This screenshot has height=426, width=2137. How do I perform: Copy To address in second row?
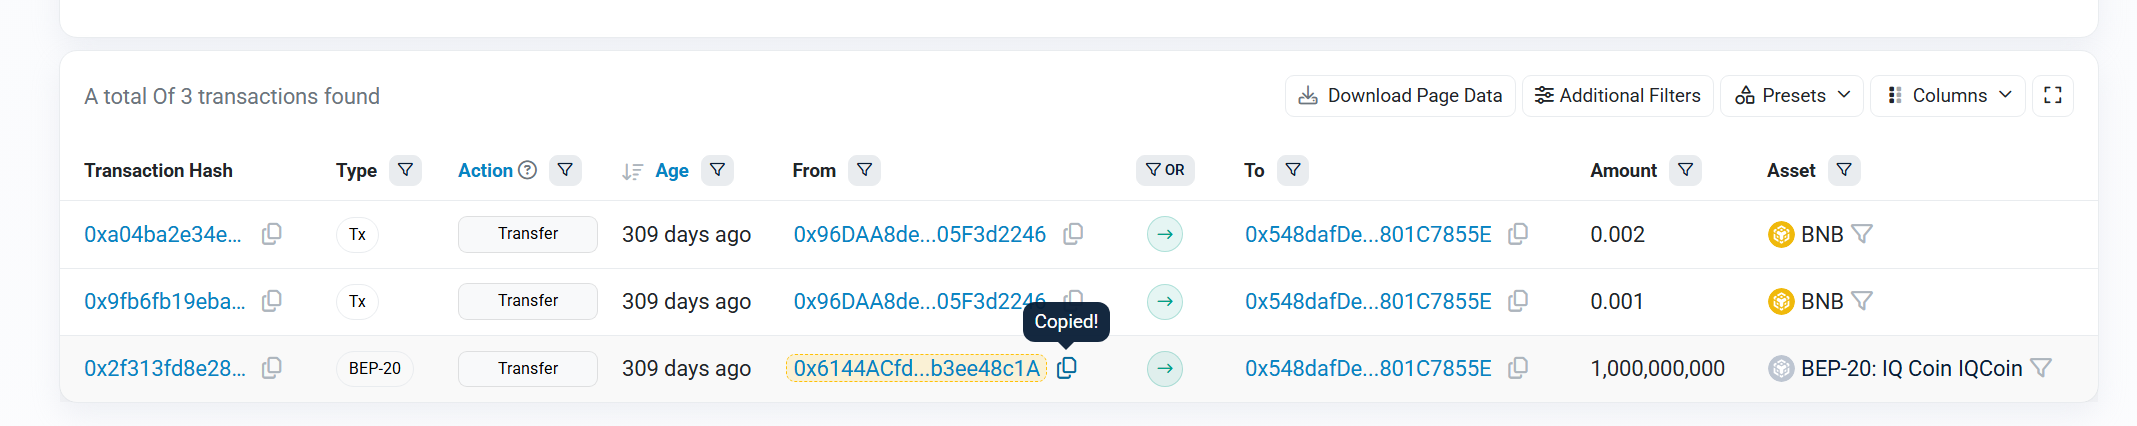tap(1518, 301)
